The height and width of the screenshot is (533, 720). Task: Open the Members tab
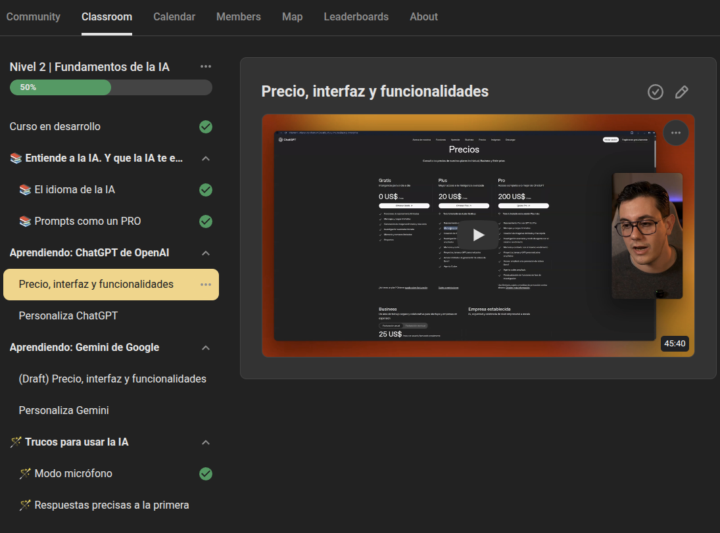pos(238,17)
